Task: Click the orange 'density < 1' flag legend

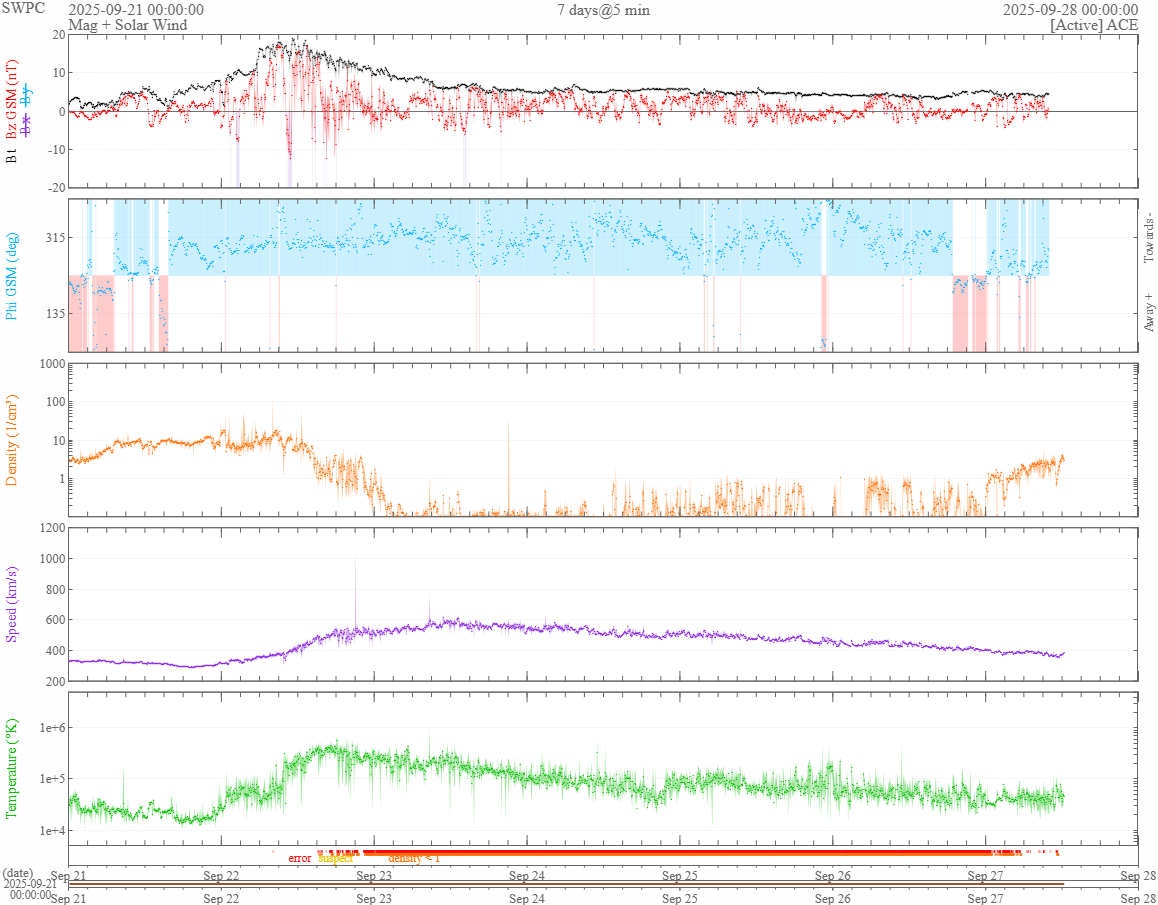Action: coord(414,858)
